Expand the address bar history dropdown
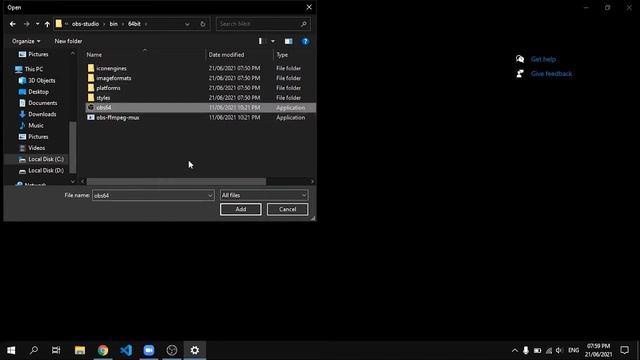This screenshot has height=360, width=640. [x=187, y=24]
